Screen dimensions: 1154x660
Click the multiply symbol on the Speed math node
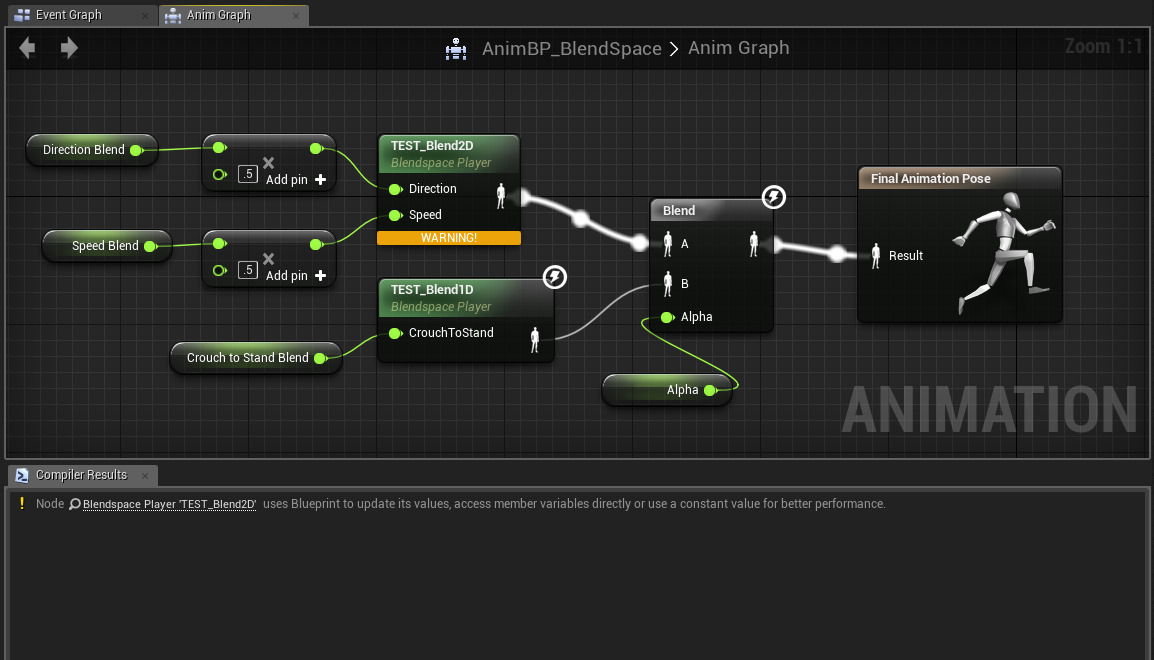(269, 259)
